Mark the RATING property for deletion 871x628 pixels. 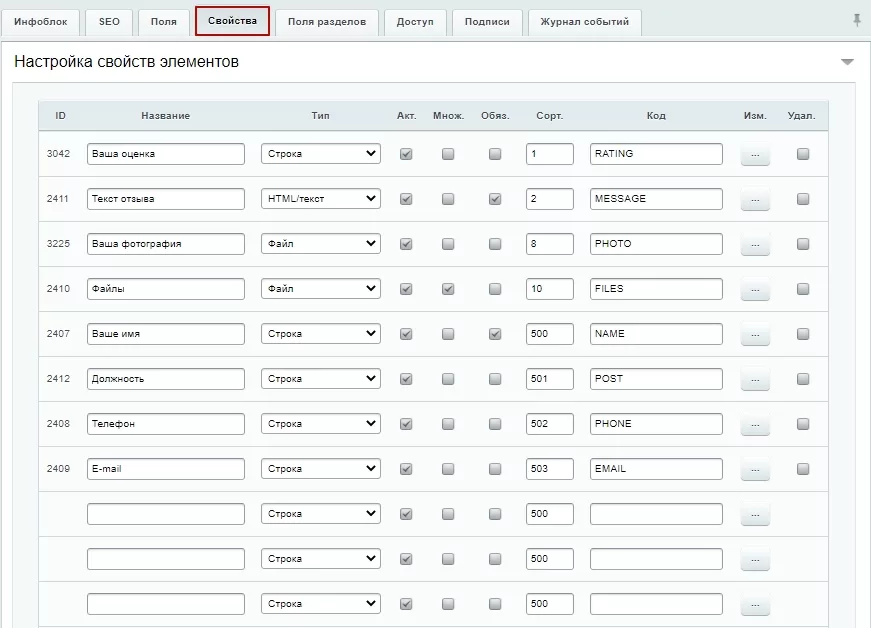click(x=803, y=154)
